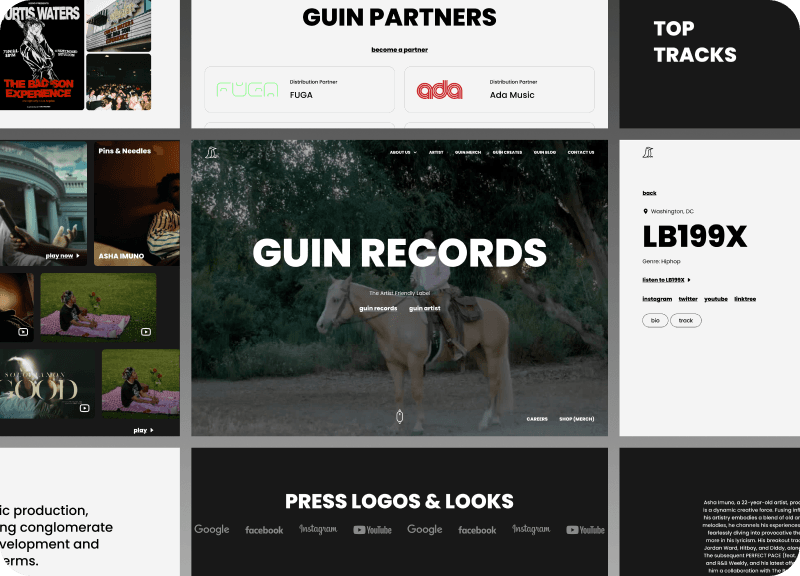Click the second facebook press logo
800x576 pixels.
click(x=477, y=530)
